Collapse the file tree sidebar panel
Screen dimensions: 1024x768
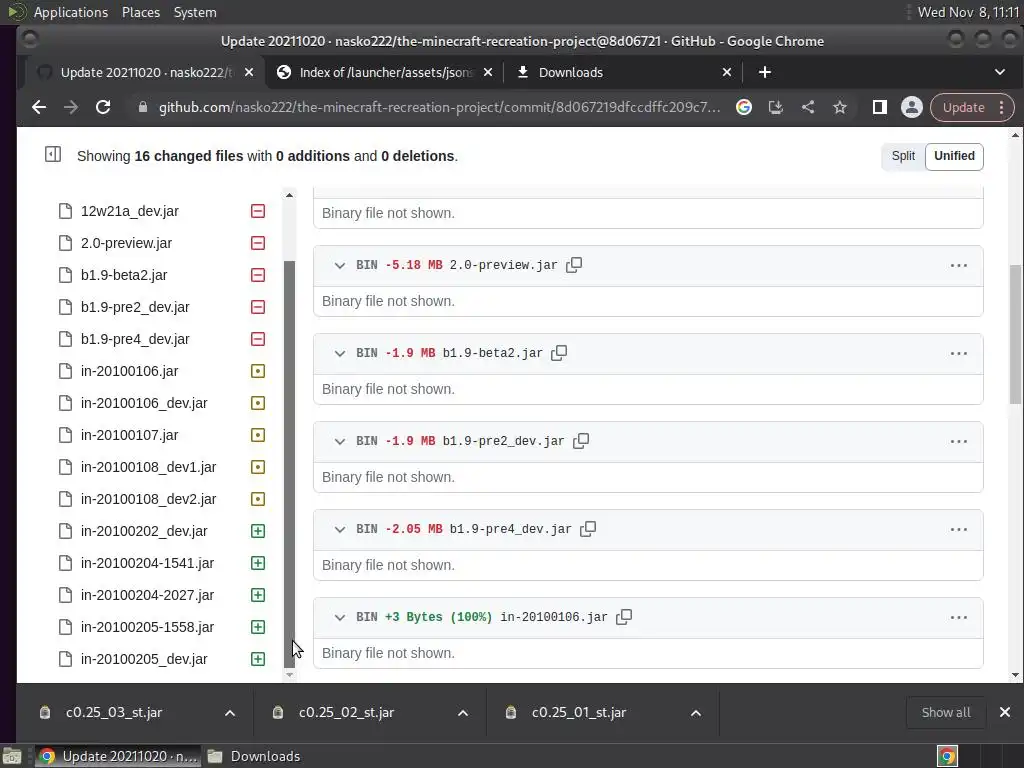53,155
